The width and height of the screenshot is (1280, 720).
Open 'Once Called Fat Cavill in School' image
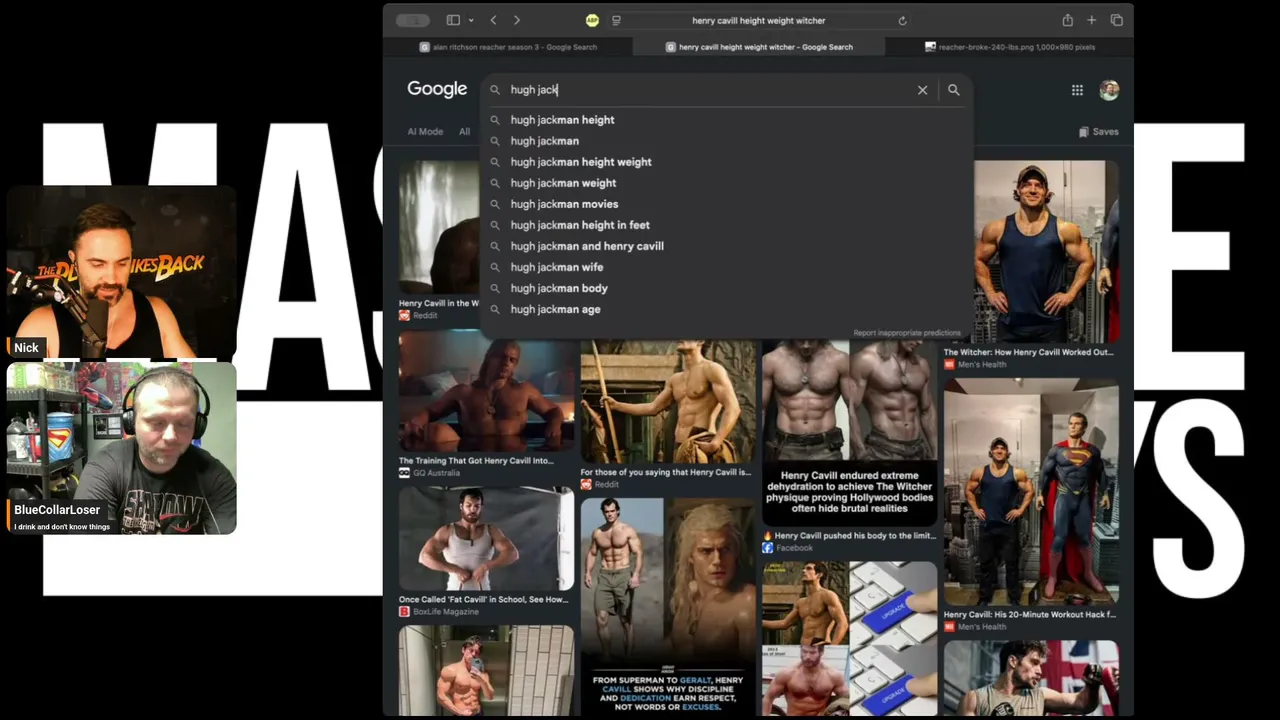click(x=487, y=538)
